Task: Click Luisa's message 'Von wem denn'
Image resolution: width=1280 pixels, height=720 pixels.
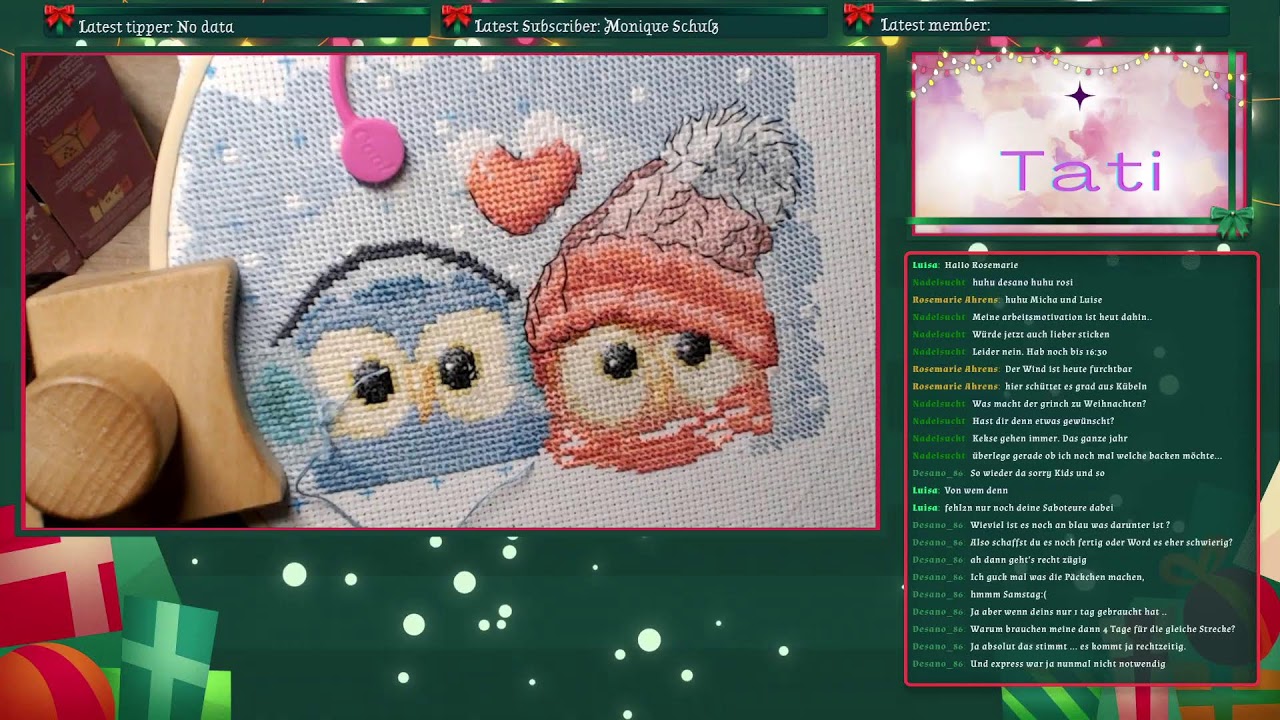Action: (976, 491)
